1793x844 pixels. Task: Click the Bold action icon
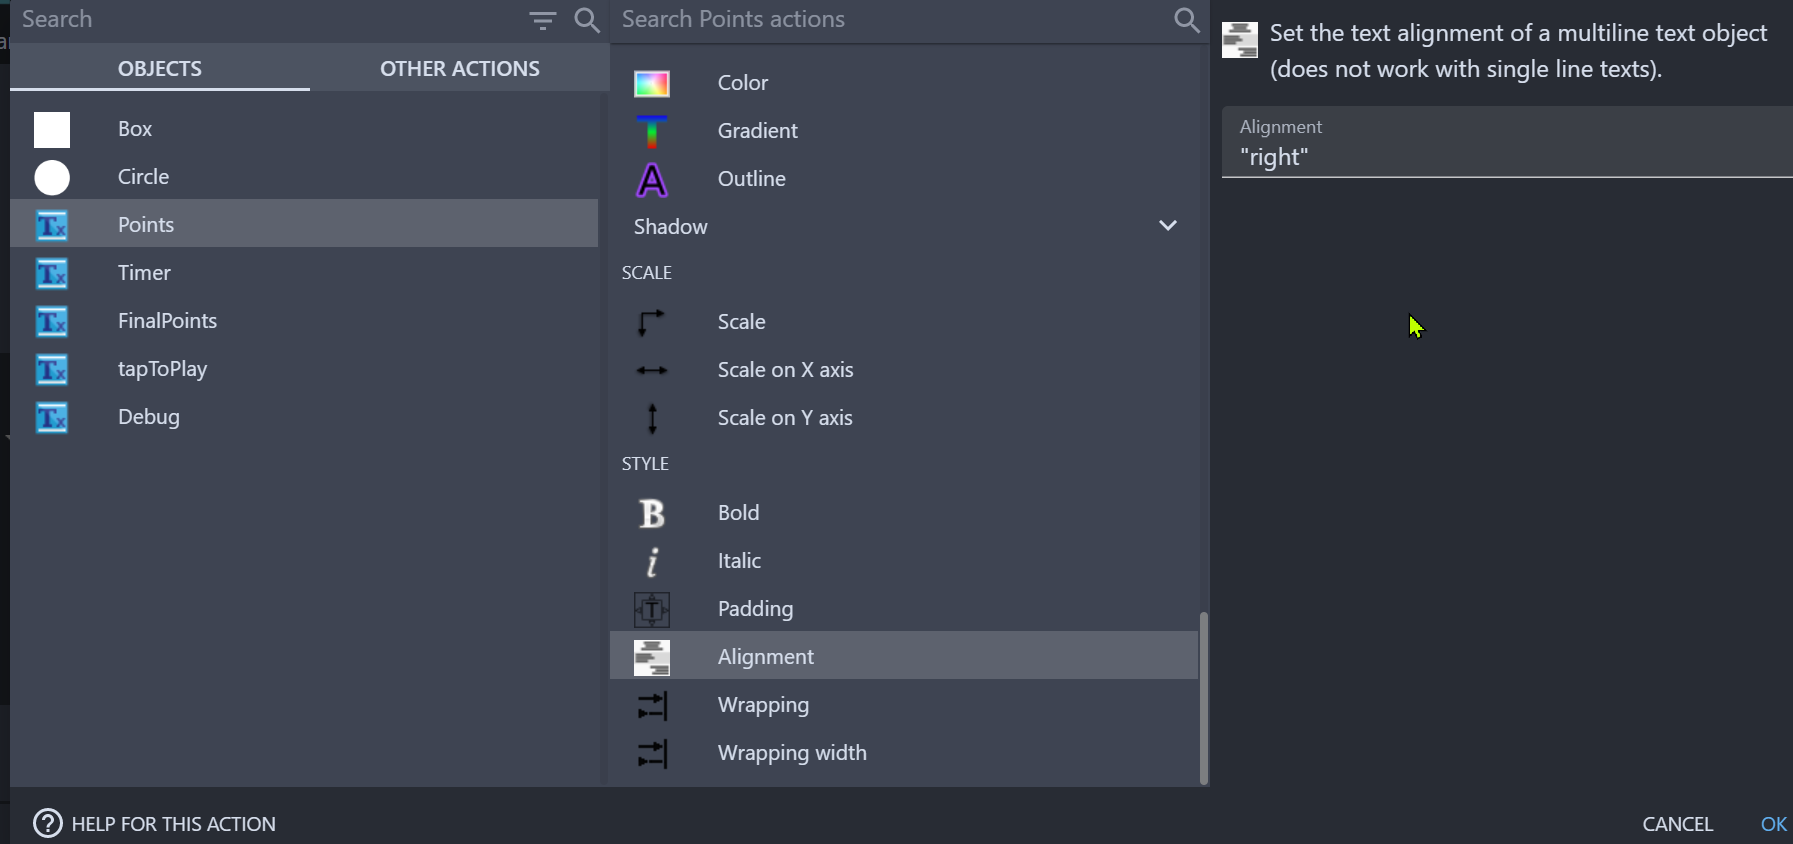[x=652, y=513]
